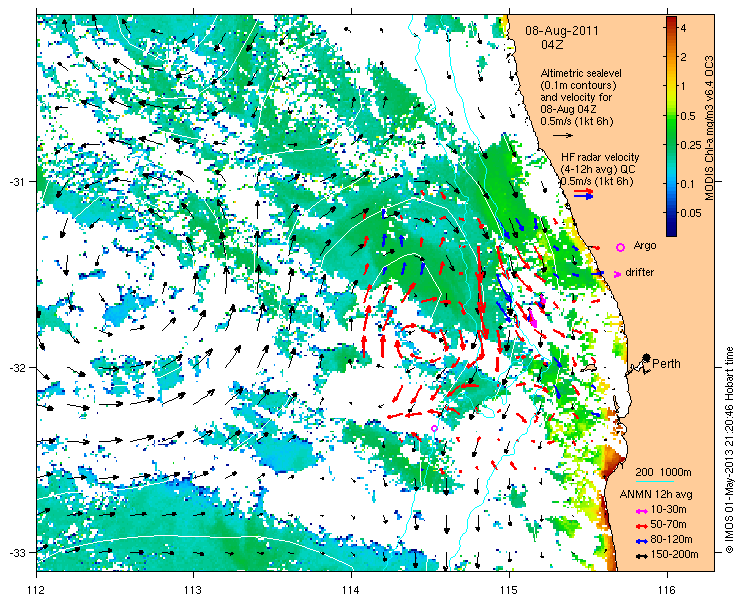Click the latitude axis label -31
This screenshot has width=740, height=600.
point(17,182)
